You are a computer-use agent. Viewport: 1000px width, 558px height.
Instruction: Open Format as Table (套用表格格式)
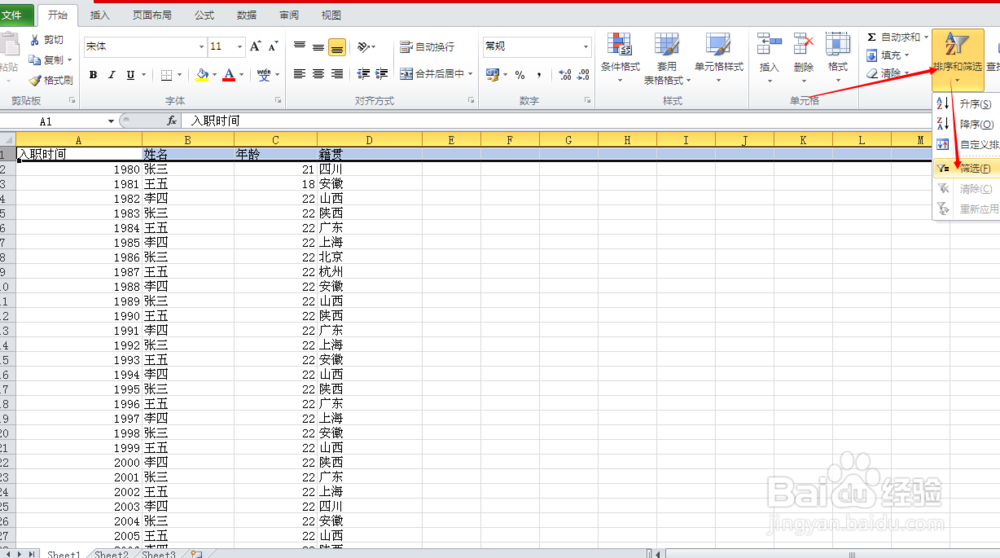click(666, 59)
